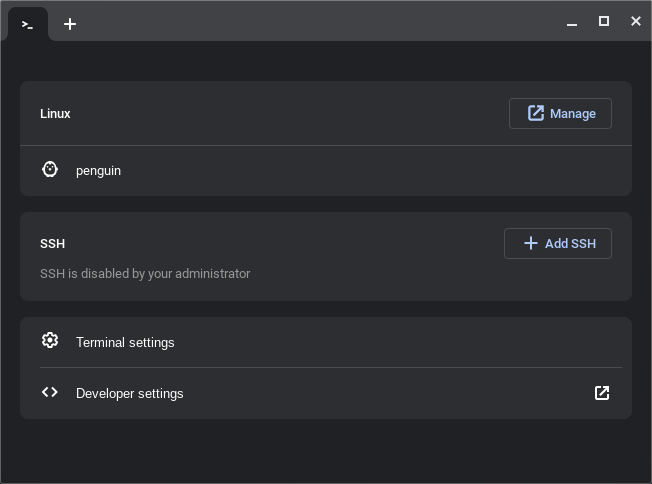Open Terminal settings
The height and width of the screenshot is (484, 652).
coord(326,342)
